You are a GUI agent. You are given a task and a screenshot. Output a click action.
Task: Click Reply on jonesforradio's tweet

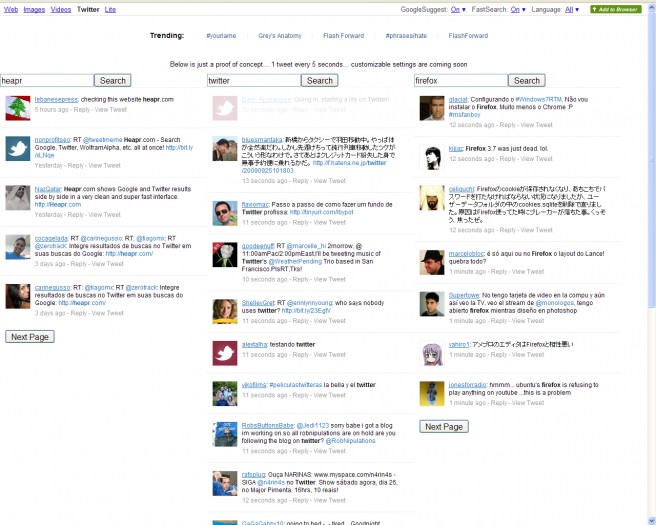[499, 403]
